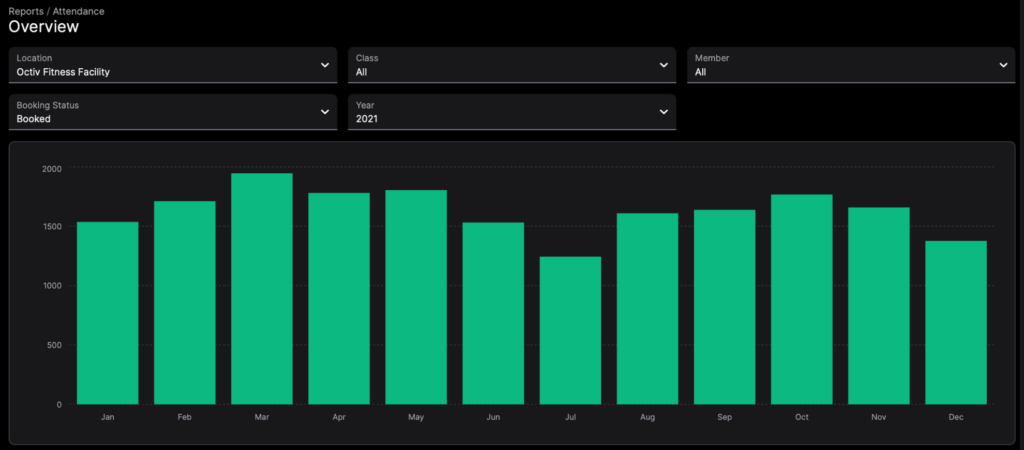1024x450 pixels.
Task: Select the July bar in chart
Action: [x=570, y=330]
